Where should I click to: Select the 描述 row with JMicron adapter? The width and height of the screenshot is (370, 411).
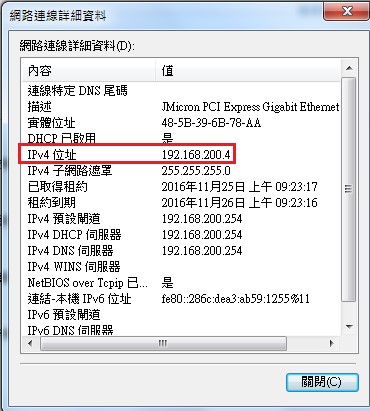(181, 107)
